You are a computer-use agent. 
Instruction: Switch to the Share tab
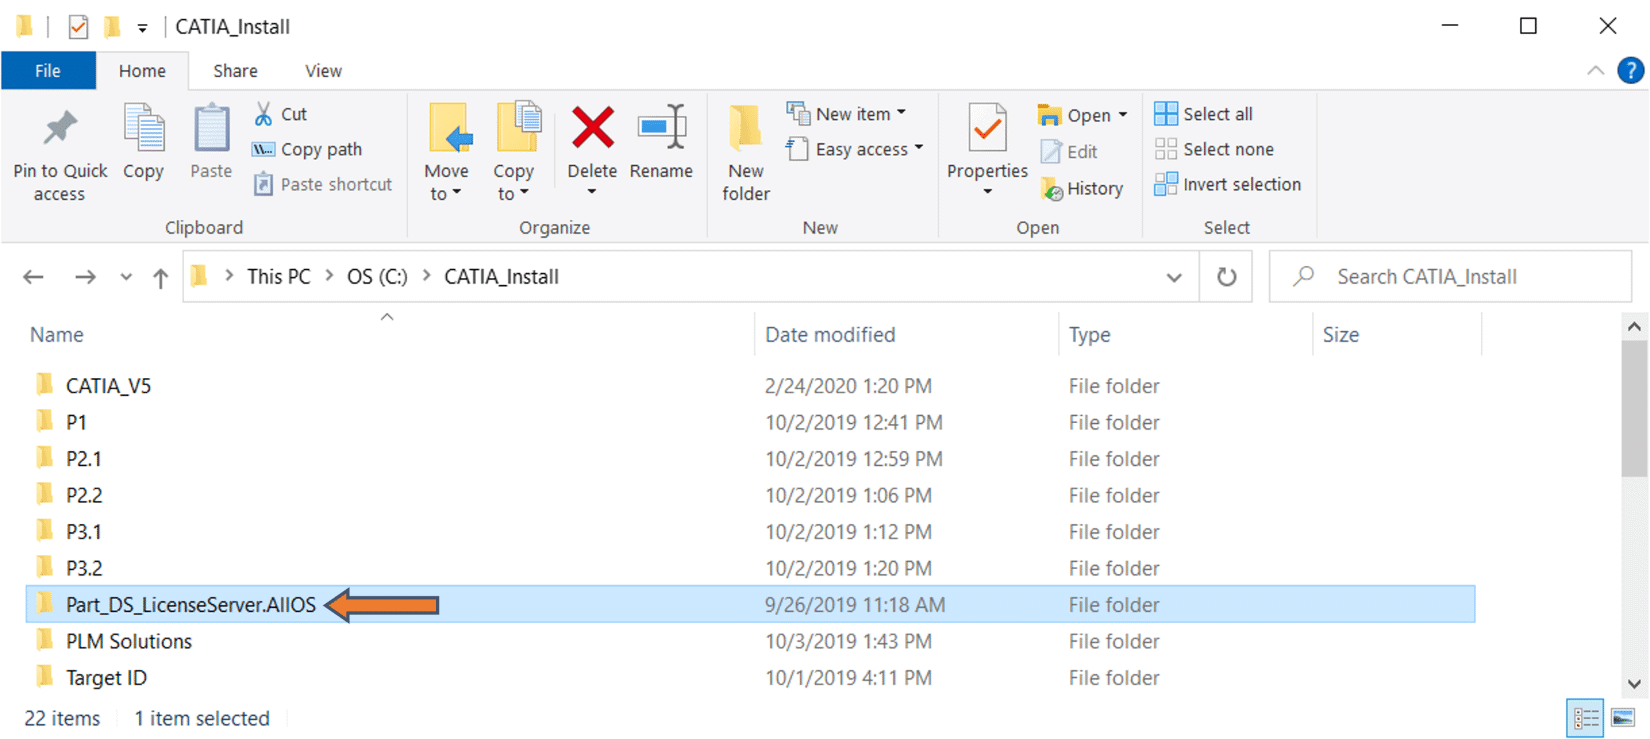tap(235, 71)
